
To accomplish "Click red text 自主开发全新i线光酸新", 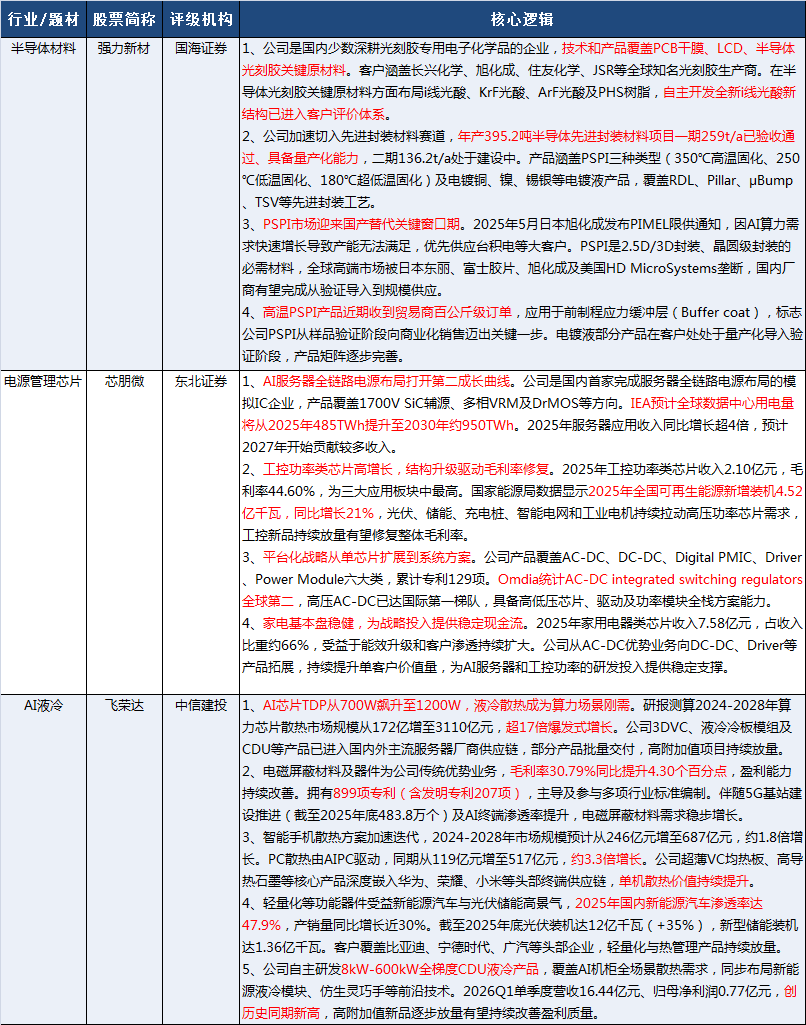I will click(x=730, y=93).
